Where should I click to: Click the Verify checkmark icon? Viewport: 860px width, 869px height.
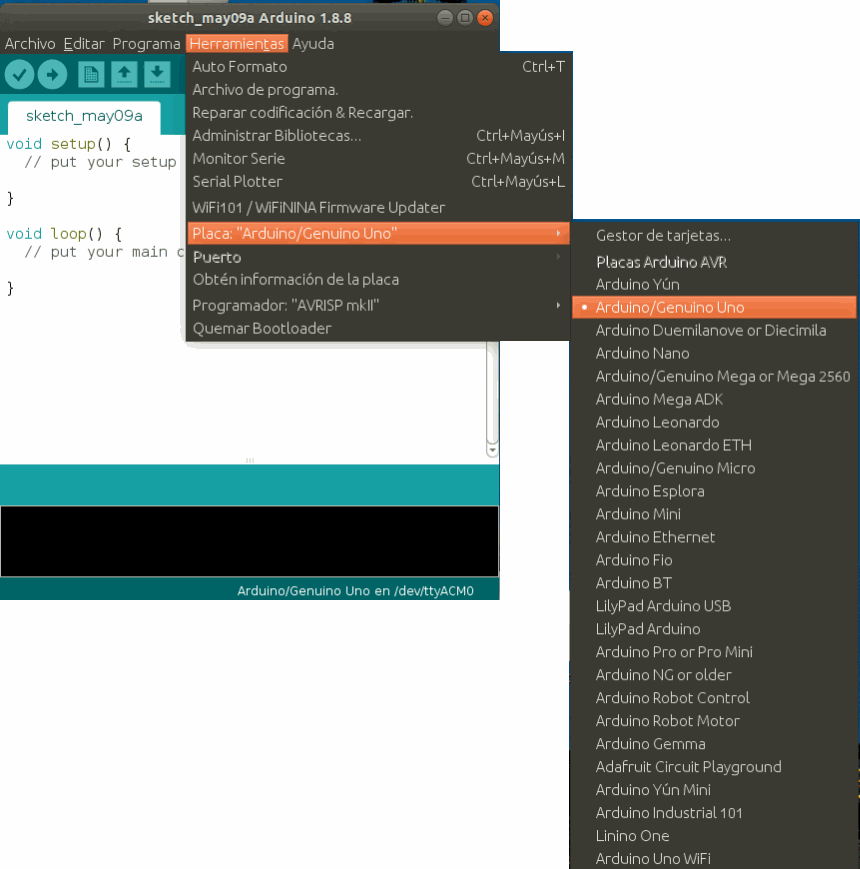tap(19, 74)
